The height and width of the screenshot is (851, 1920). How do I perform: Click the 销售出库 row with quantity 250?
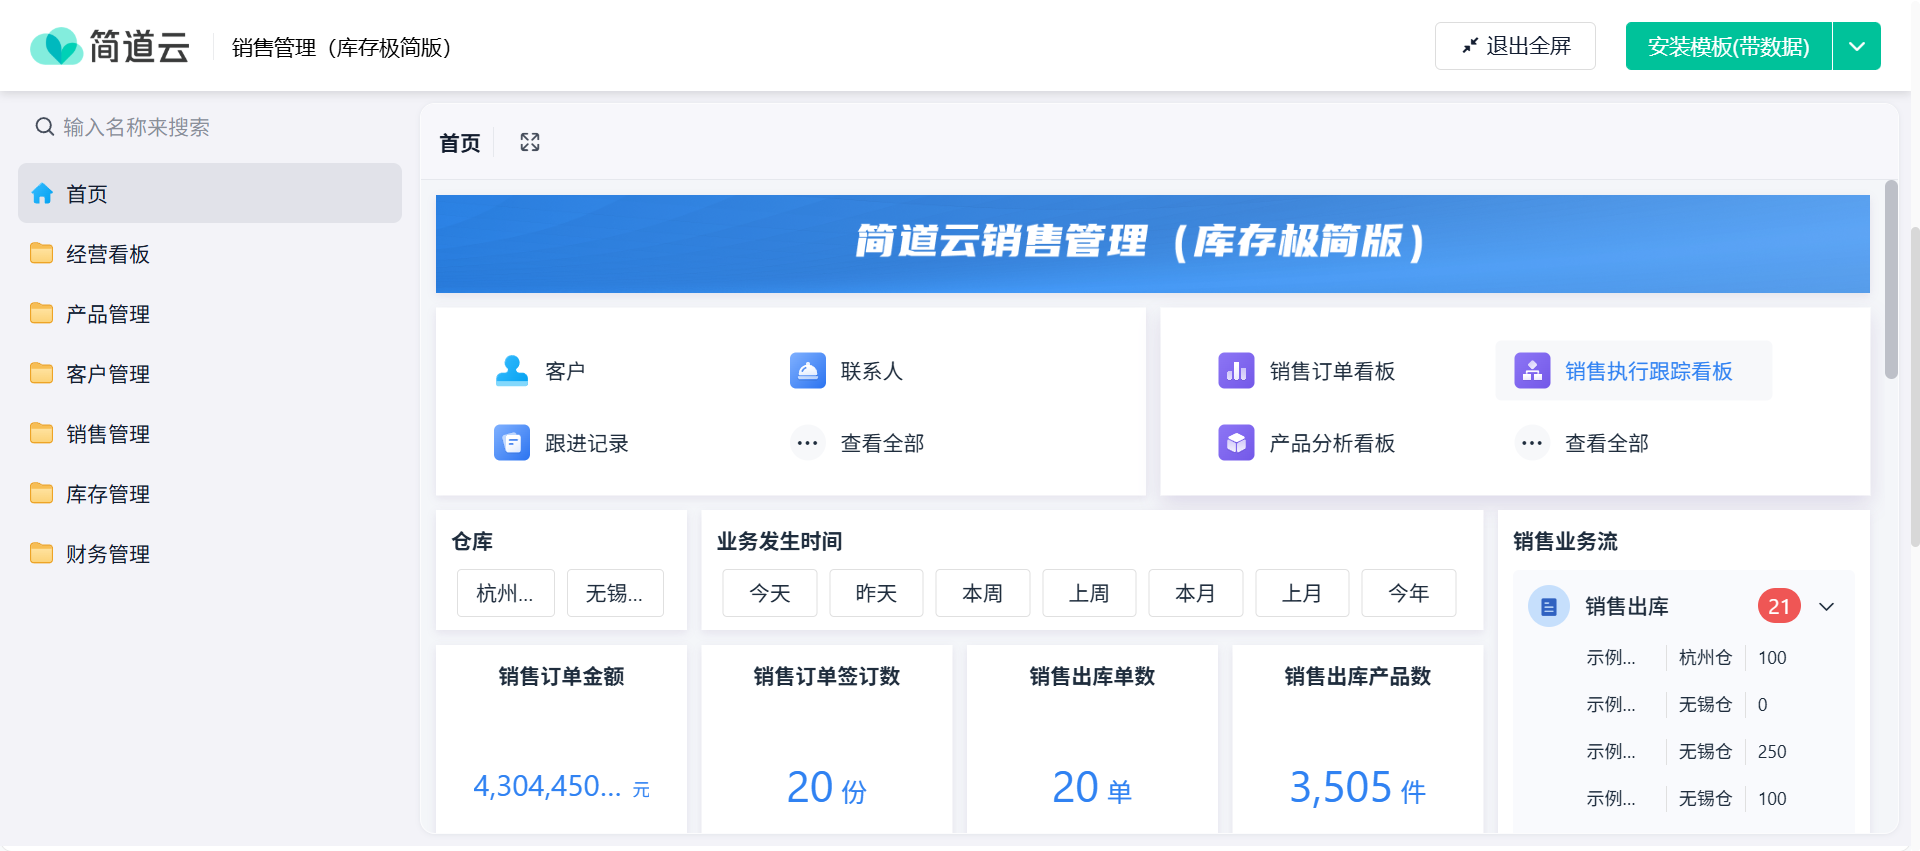[1686, 751]
